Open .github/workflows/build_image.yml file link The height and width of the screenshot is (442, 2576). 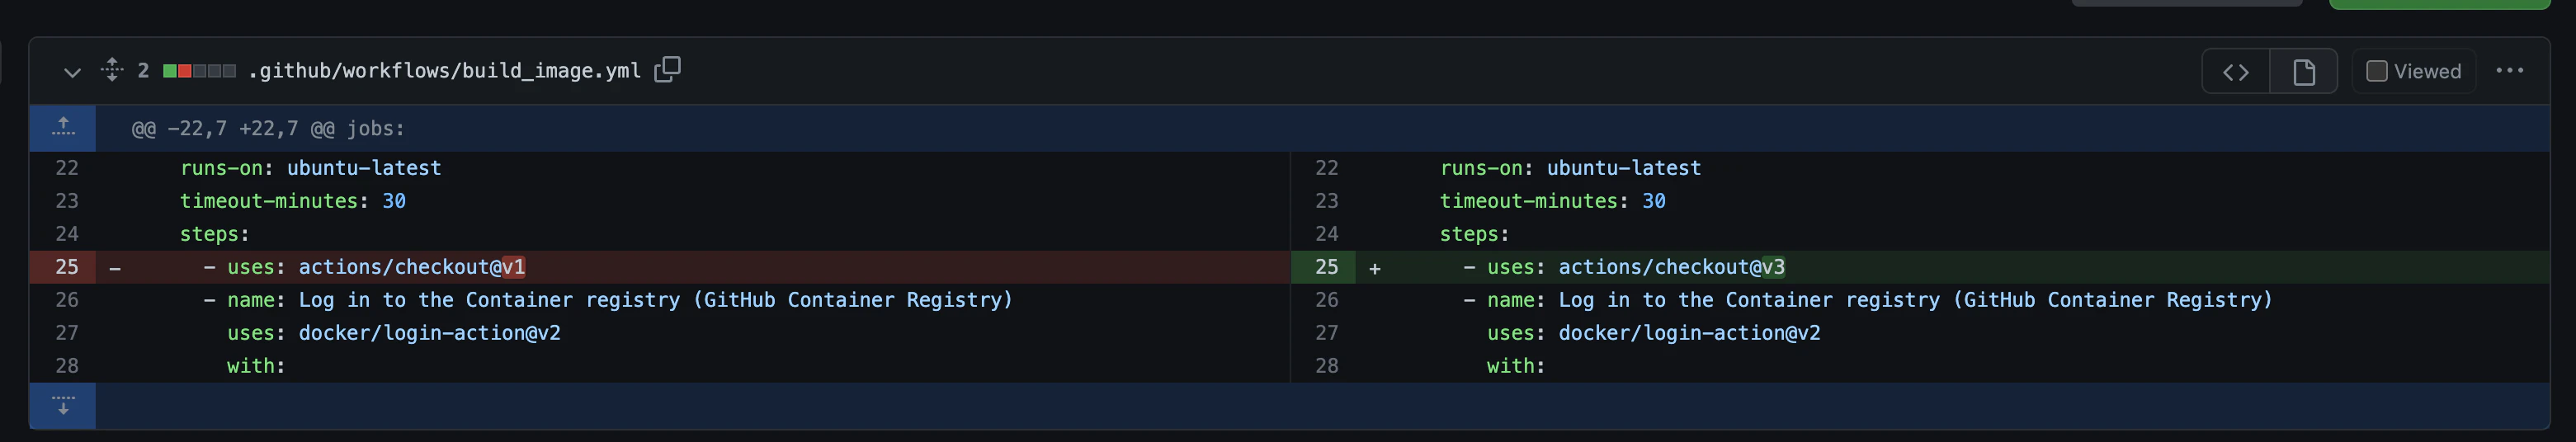(x=444, y=71)
